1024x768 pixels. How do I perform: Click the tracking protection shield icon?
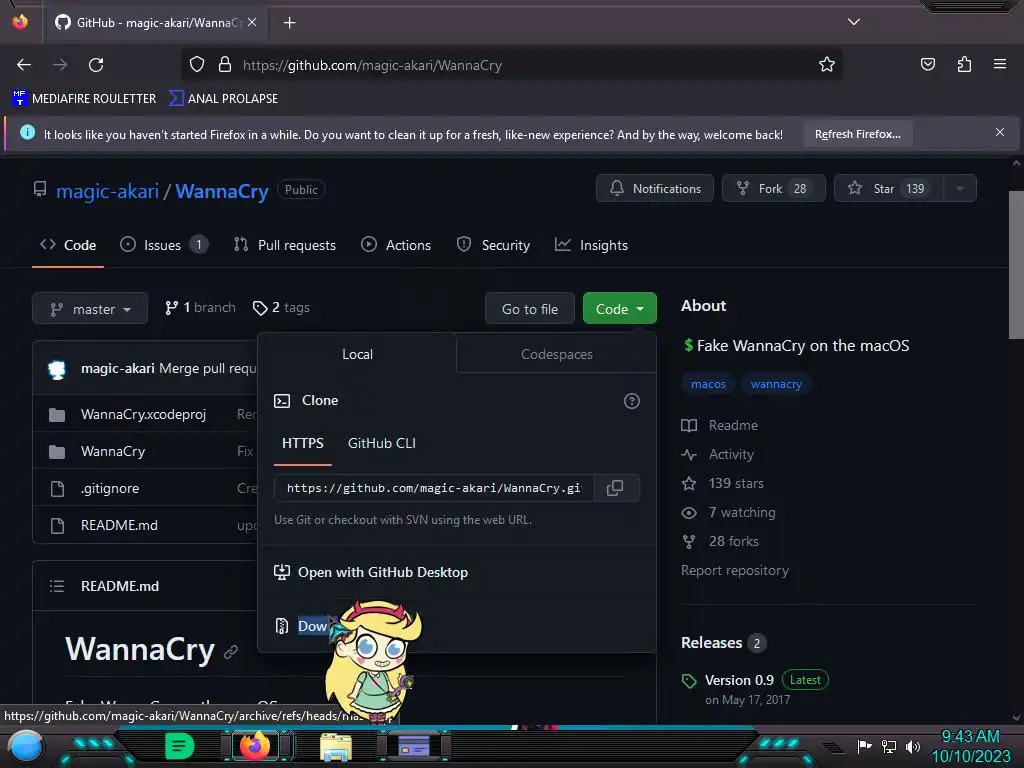197,64
